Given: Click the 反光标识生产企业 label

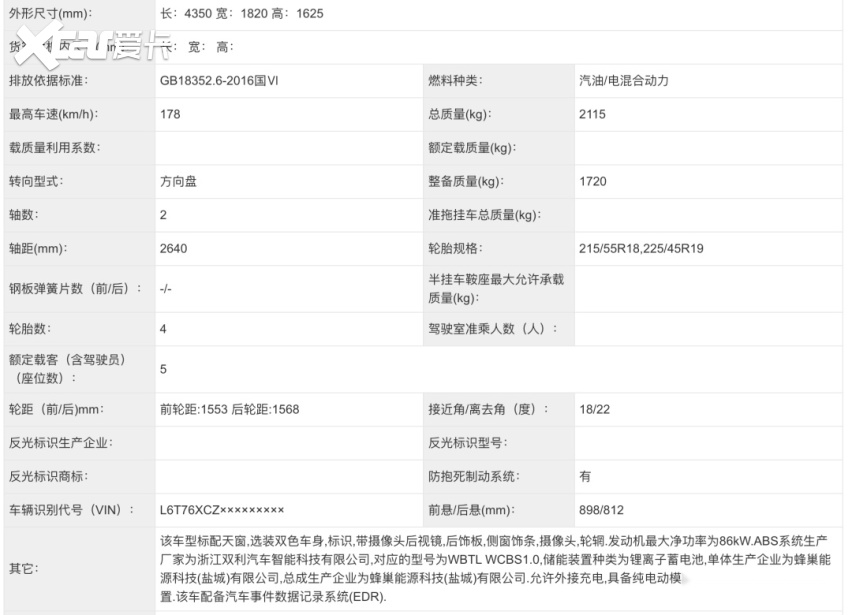Looking at the screenshot, I should pyautogui.click(x=61, y=443).
